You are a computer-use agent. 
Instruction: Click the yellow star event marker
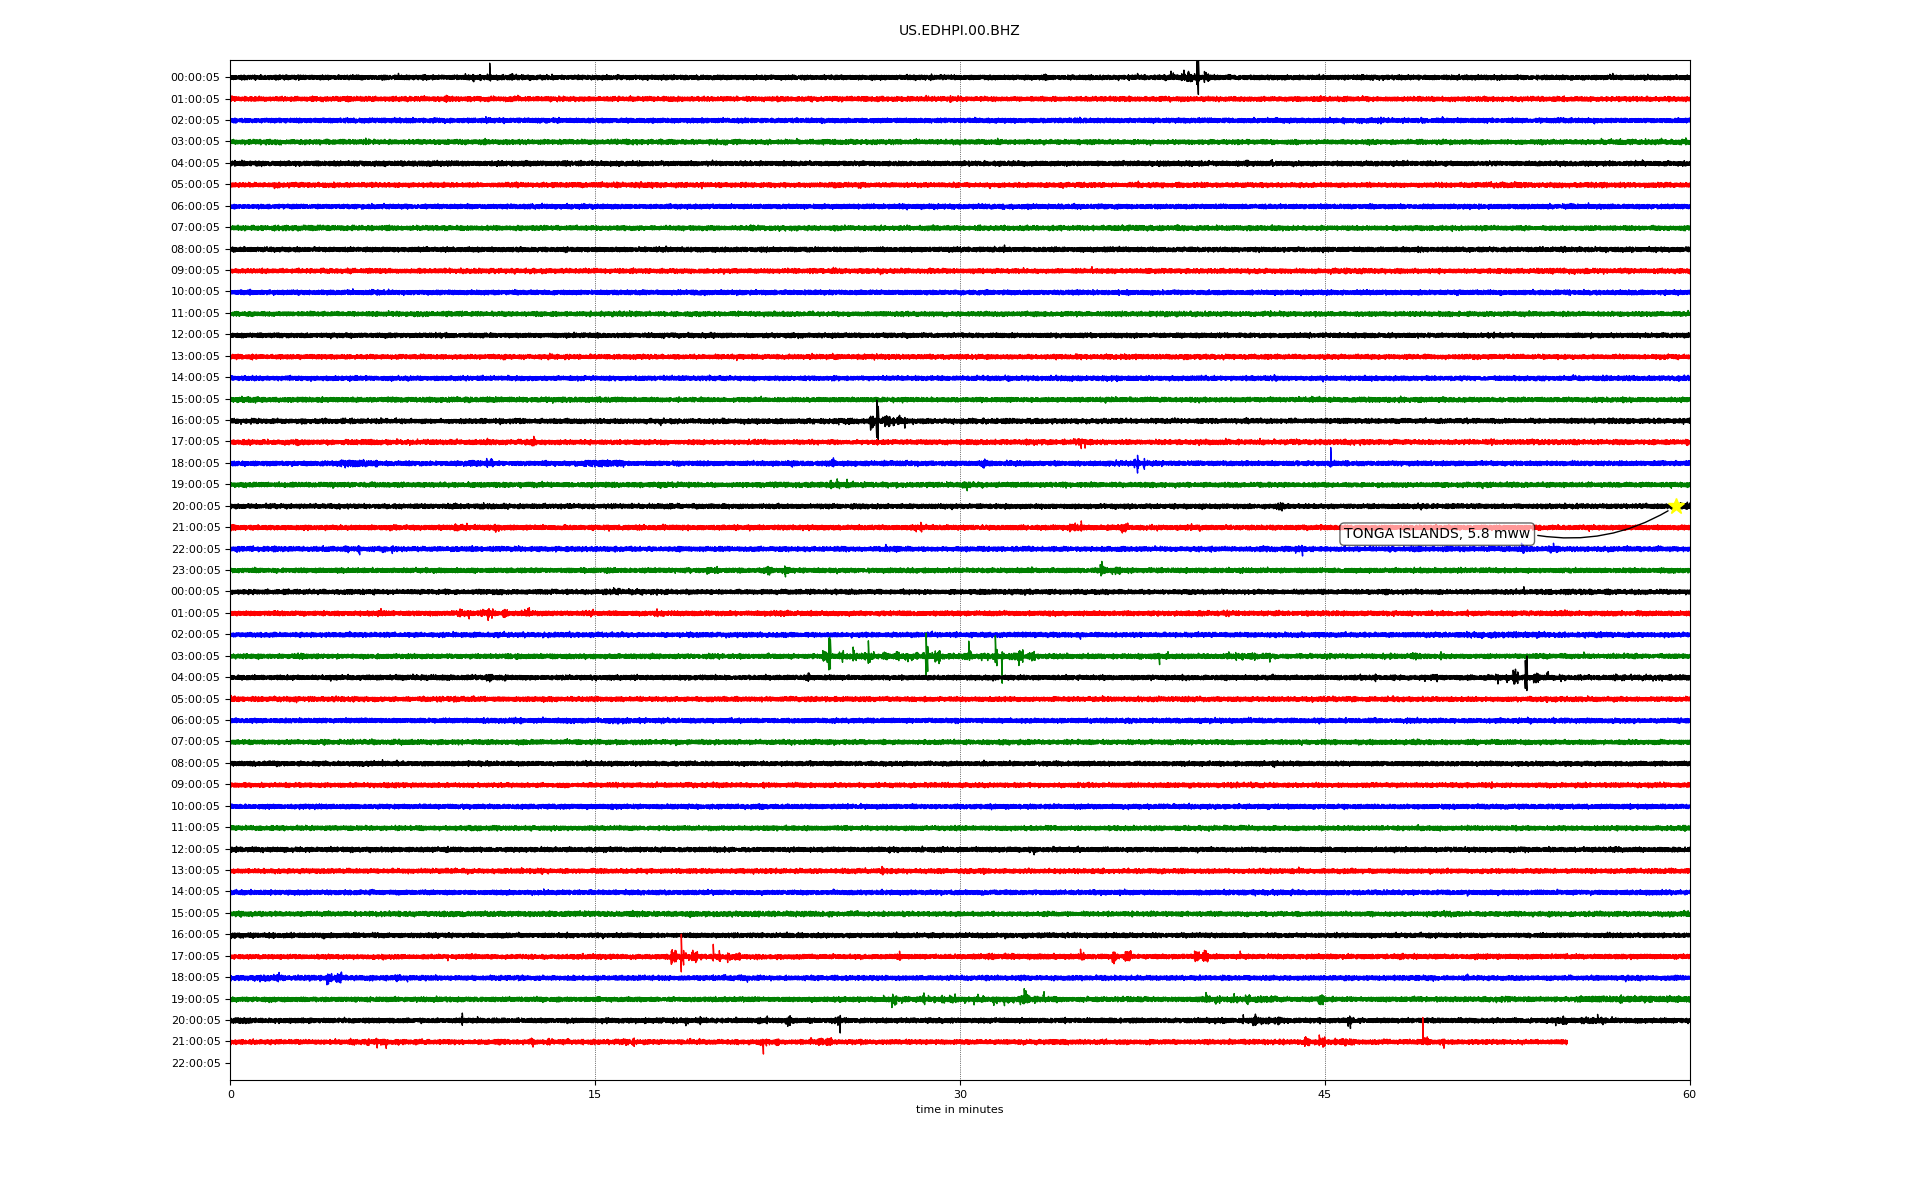click(1676, 506)
